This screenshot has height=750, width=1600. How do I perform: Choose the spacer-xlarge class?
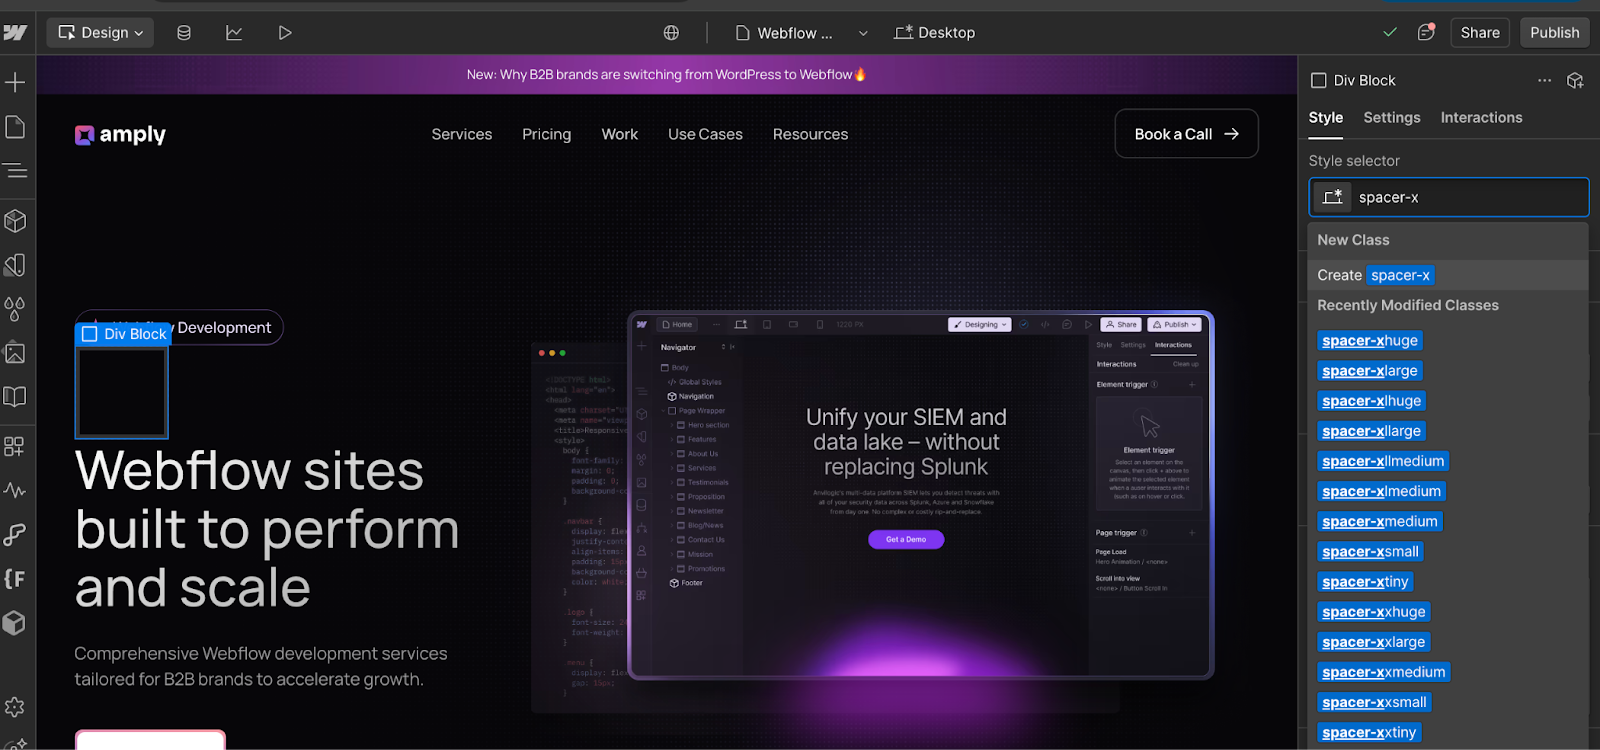[x=1370, y=371]
